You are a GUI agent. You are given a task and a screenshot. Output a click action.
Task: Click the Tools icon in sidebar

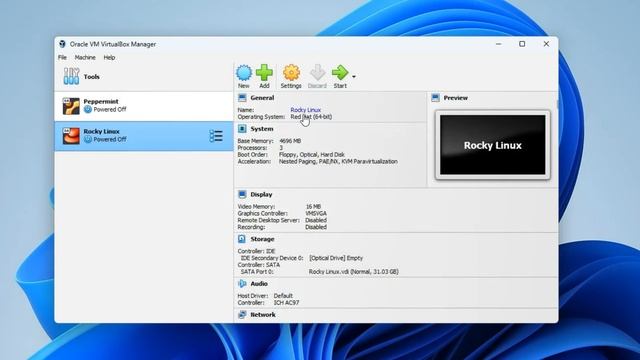click(71, 76)
